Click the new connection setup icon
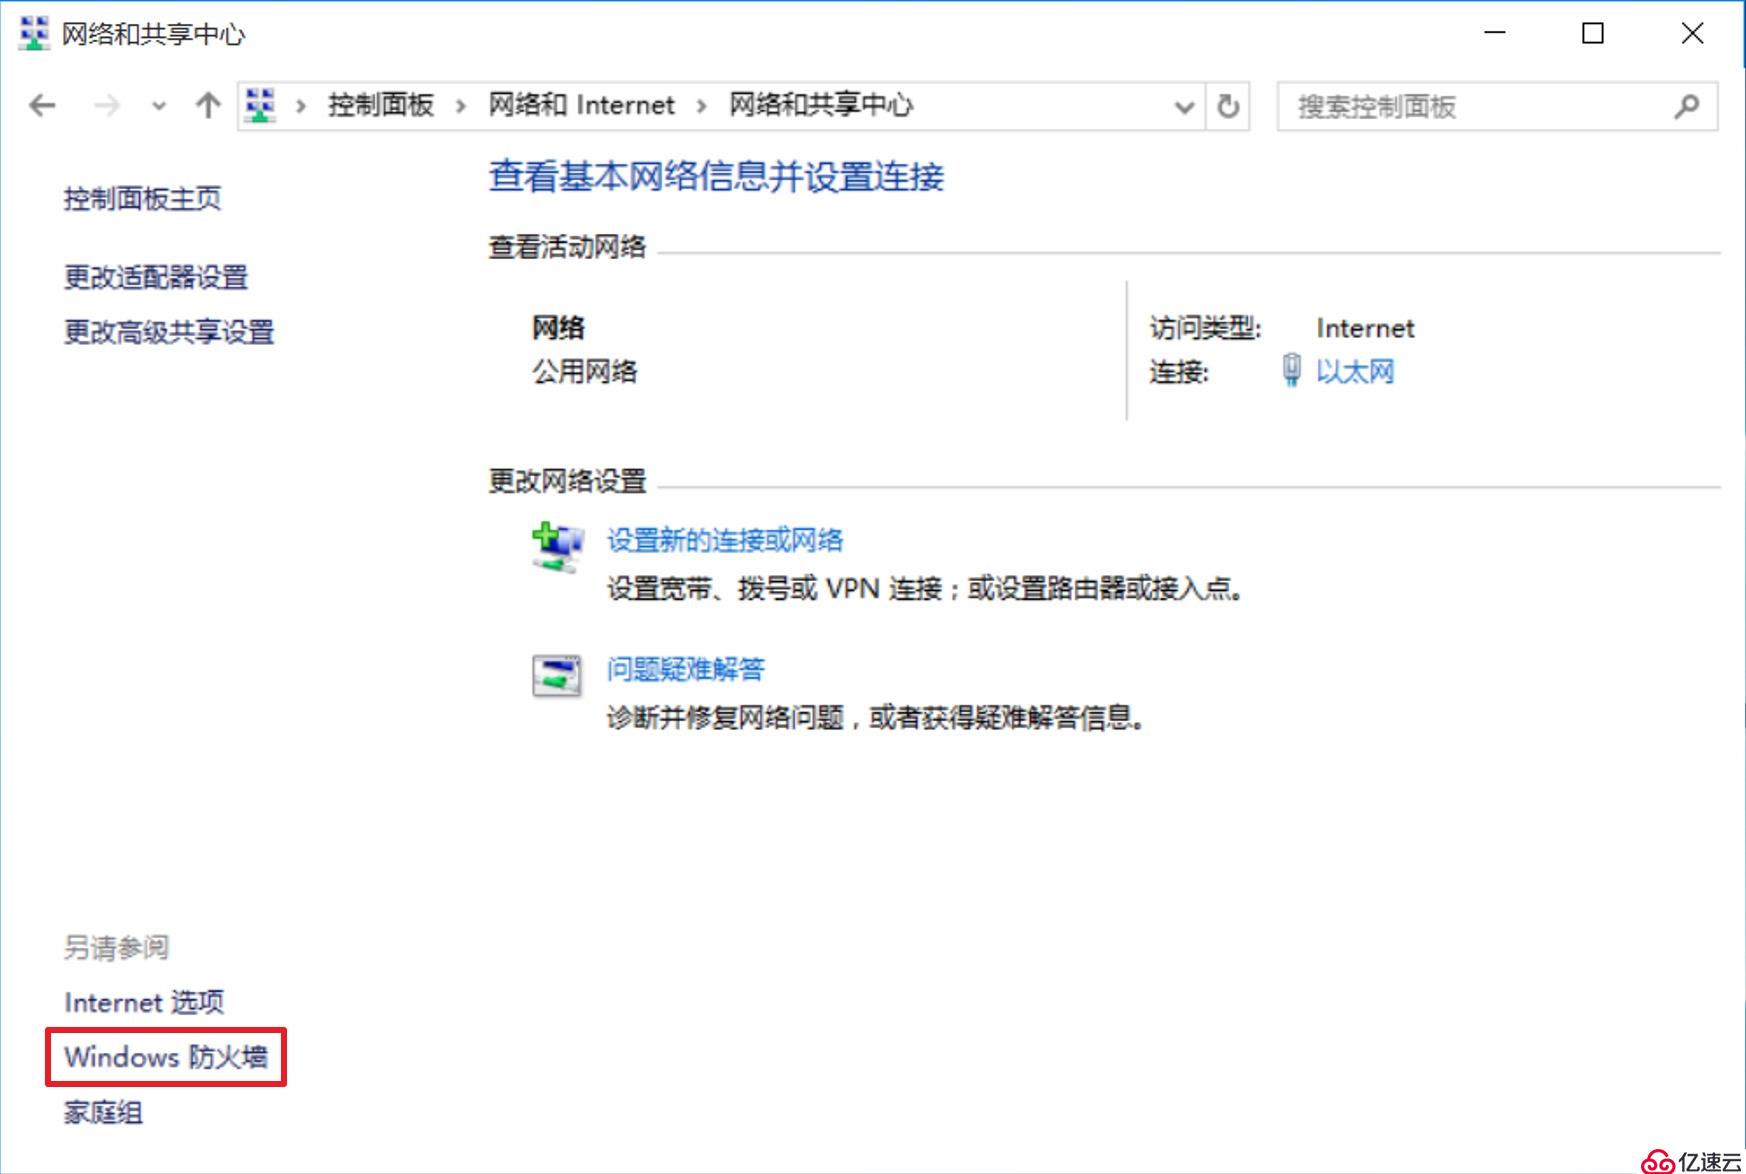The image size is (1746, 1174). coord(557,547)
